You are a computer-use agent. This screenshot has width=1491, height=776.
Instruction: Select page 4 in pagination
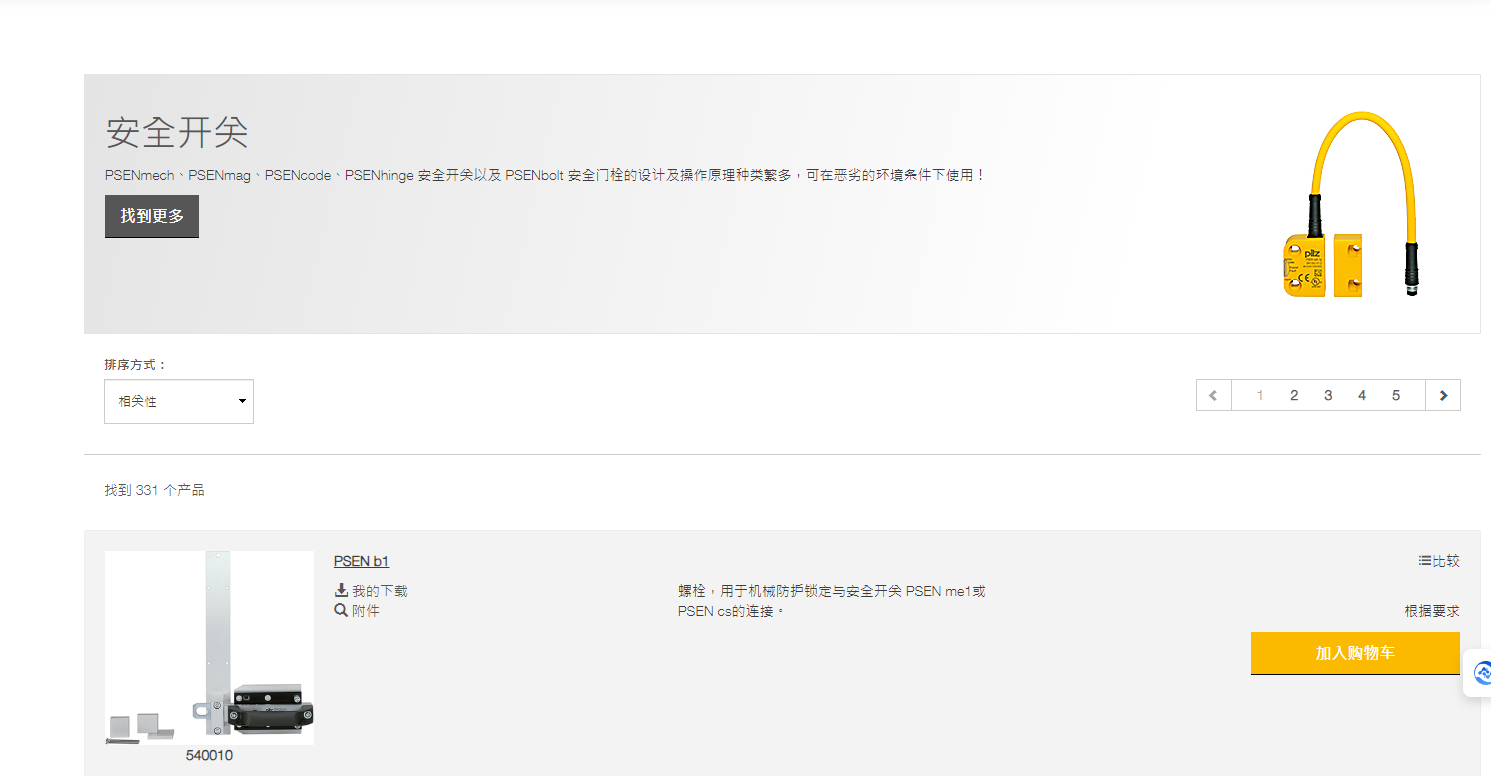1362,395
